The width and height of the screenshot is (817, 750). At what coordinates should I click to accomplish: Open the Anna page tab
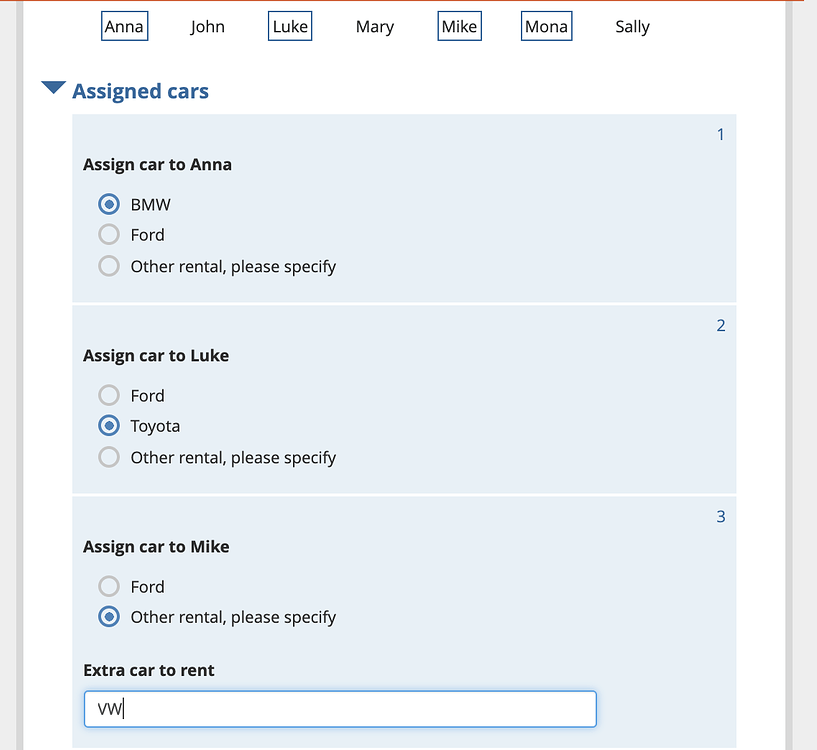click(x=124, y=26)
